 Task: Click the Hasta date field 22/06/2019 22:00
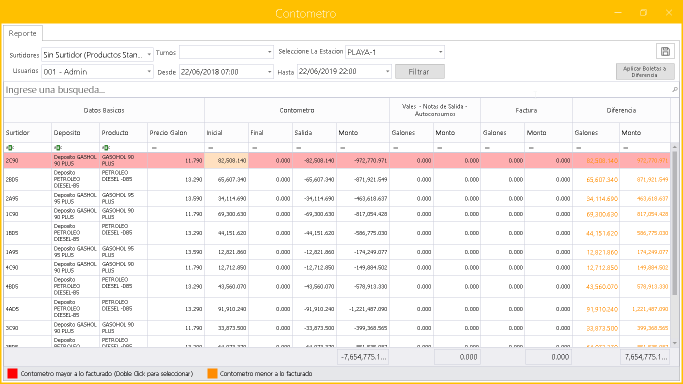(340, 71)
